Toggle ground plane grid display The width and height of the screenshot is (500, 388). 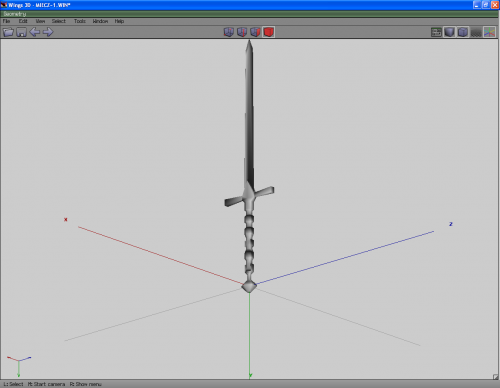[476, 32]
